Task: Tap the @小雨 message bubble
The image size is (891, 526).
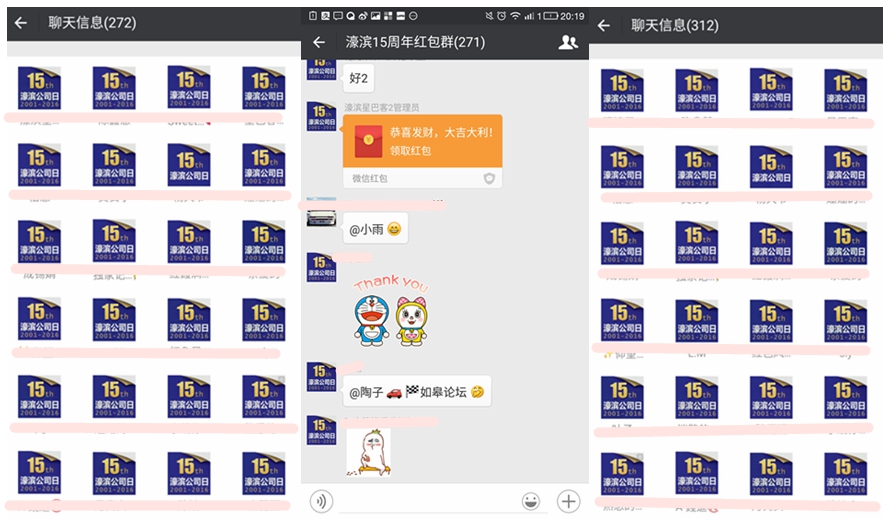Action: (x=375, y=229)
